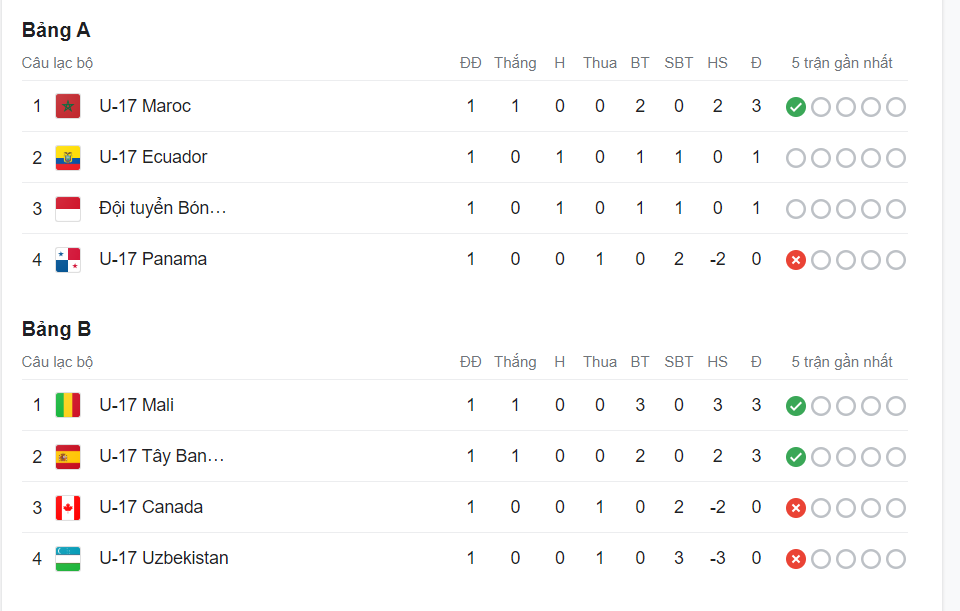Click the Indonesia team flag icon
Image resolution: width=960 pixels, height=611 pixels.
click(68, 208)
